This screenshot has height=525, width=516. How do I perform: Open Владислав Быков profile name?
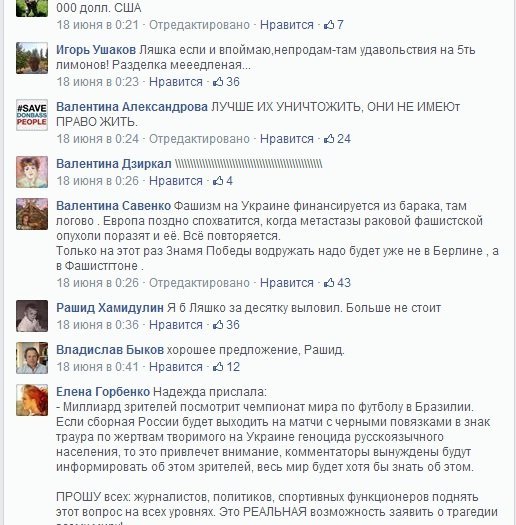point(110,350)
